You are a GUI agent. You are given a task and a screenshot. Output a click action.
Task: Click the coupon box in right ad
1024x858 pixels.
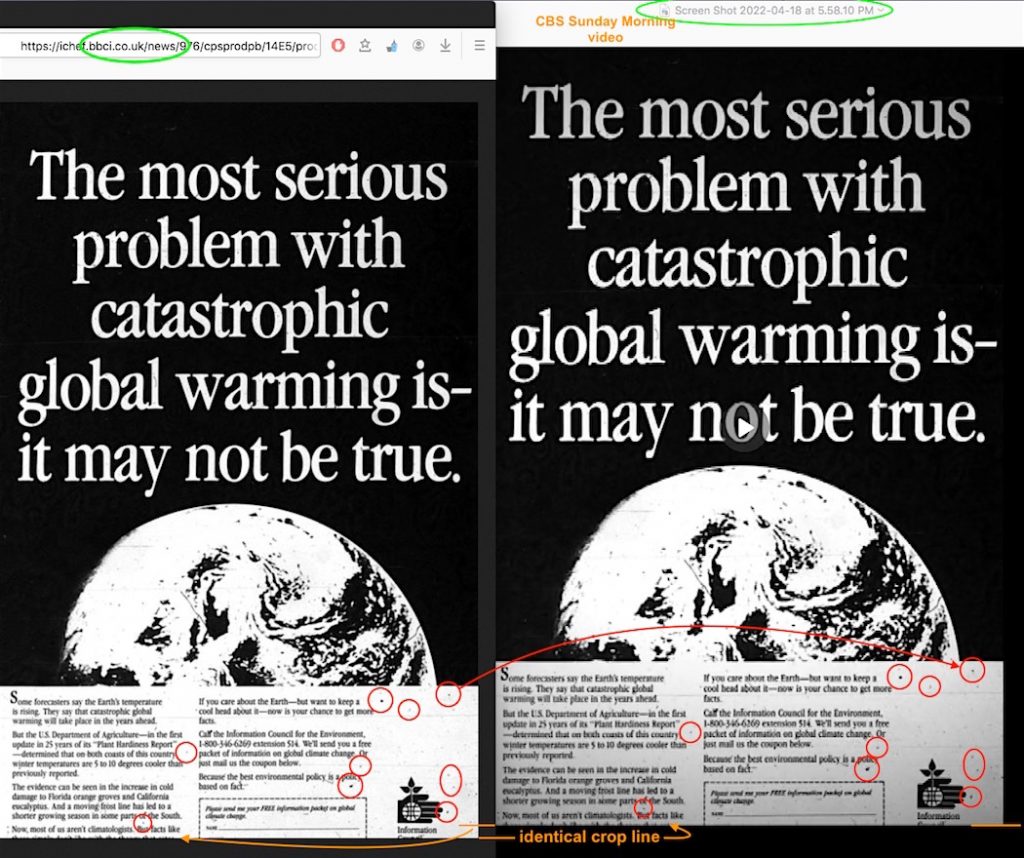click(790, 805)
